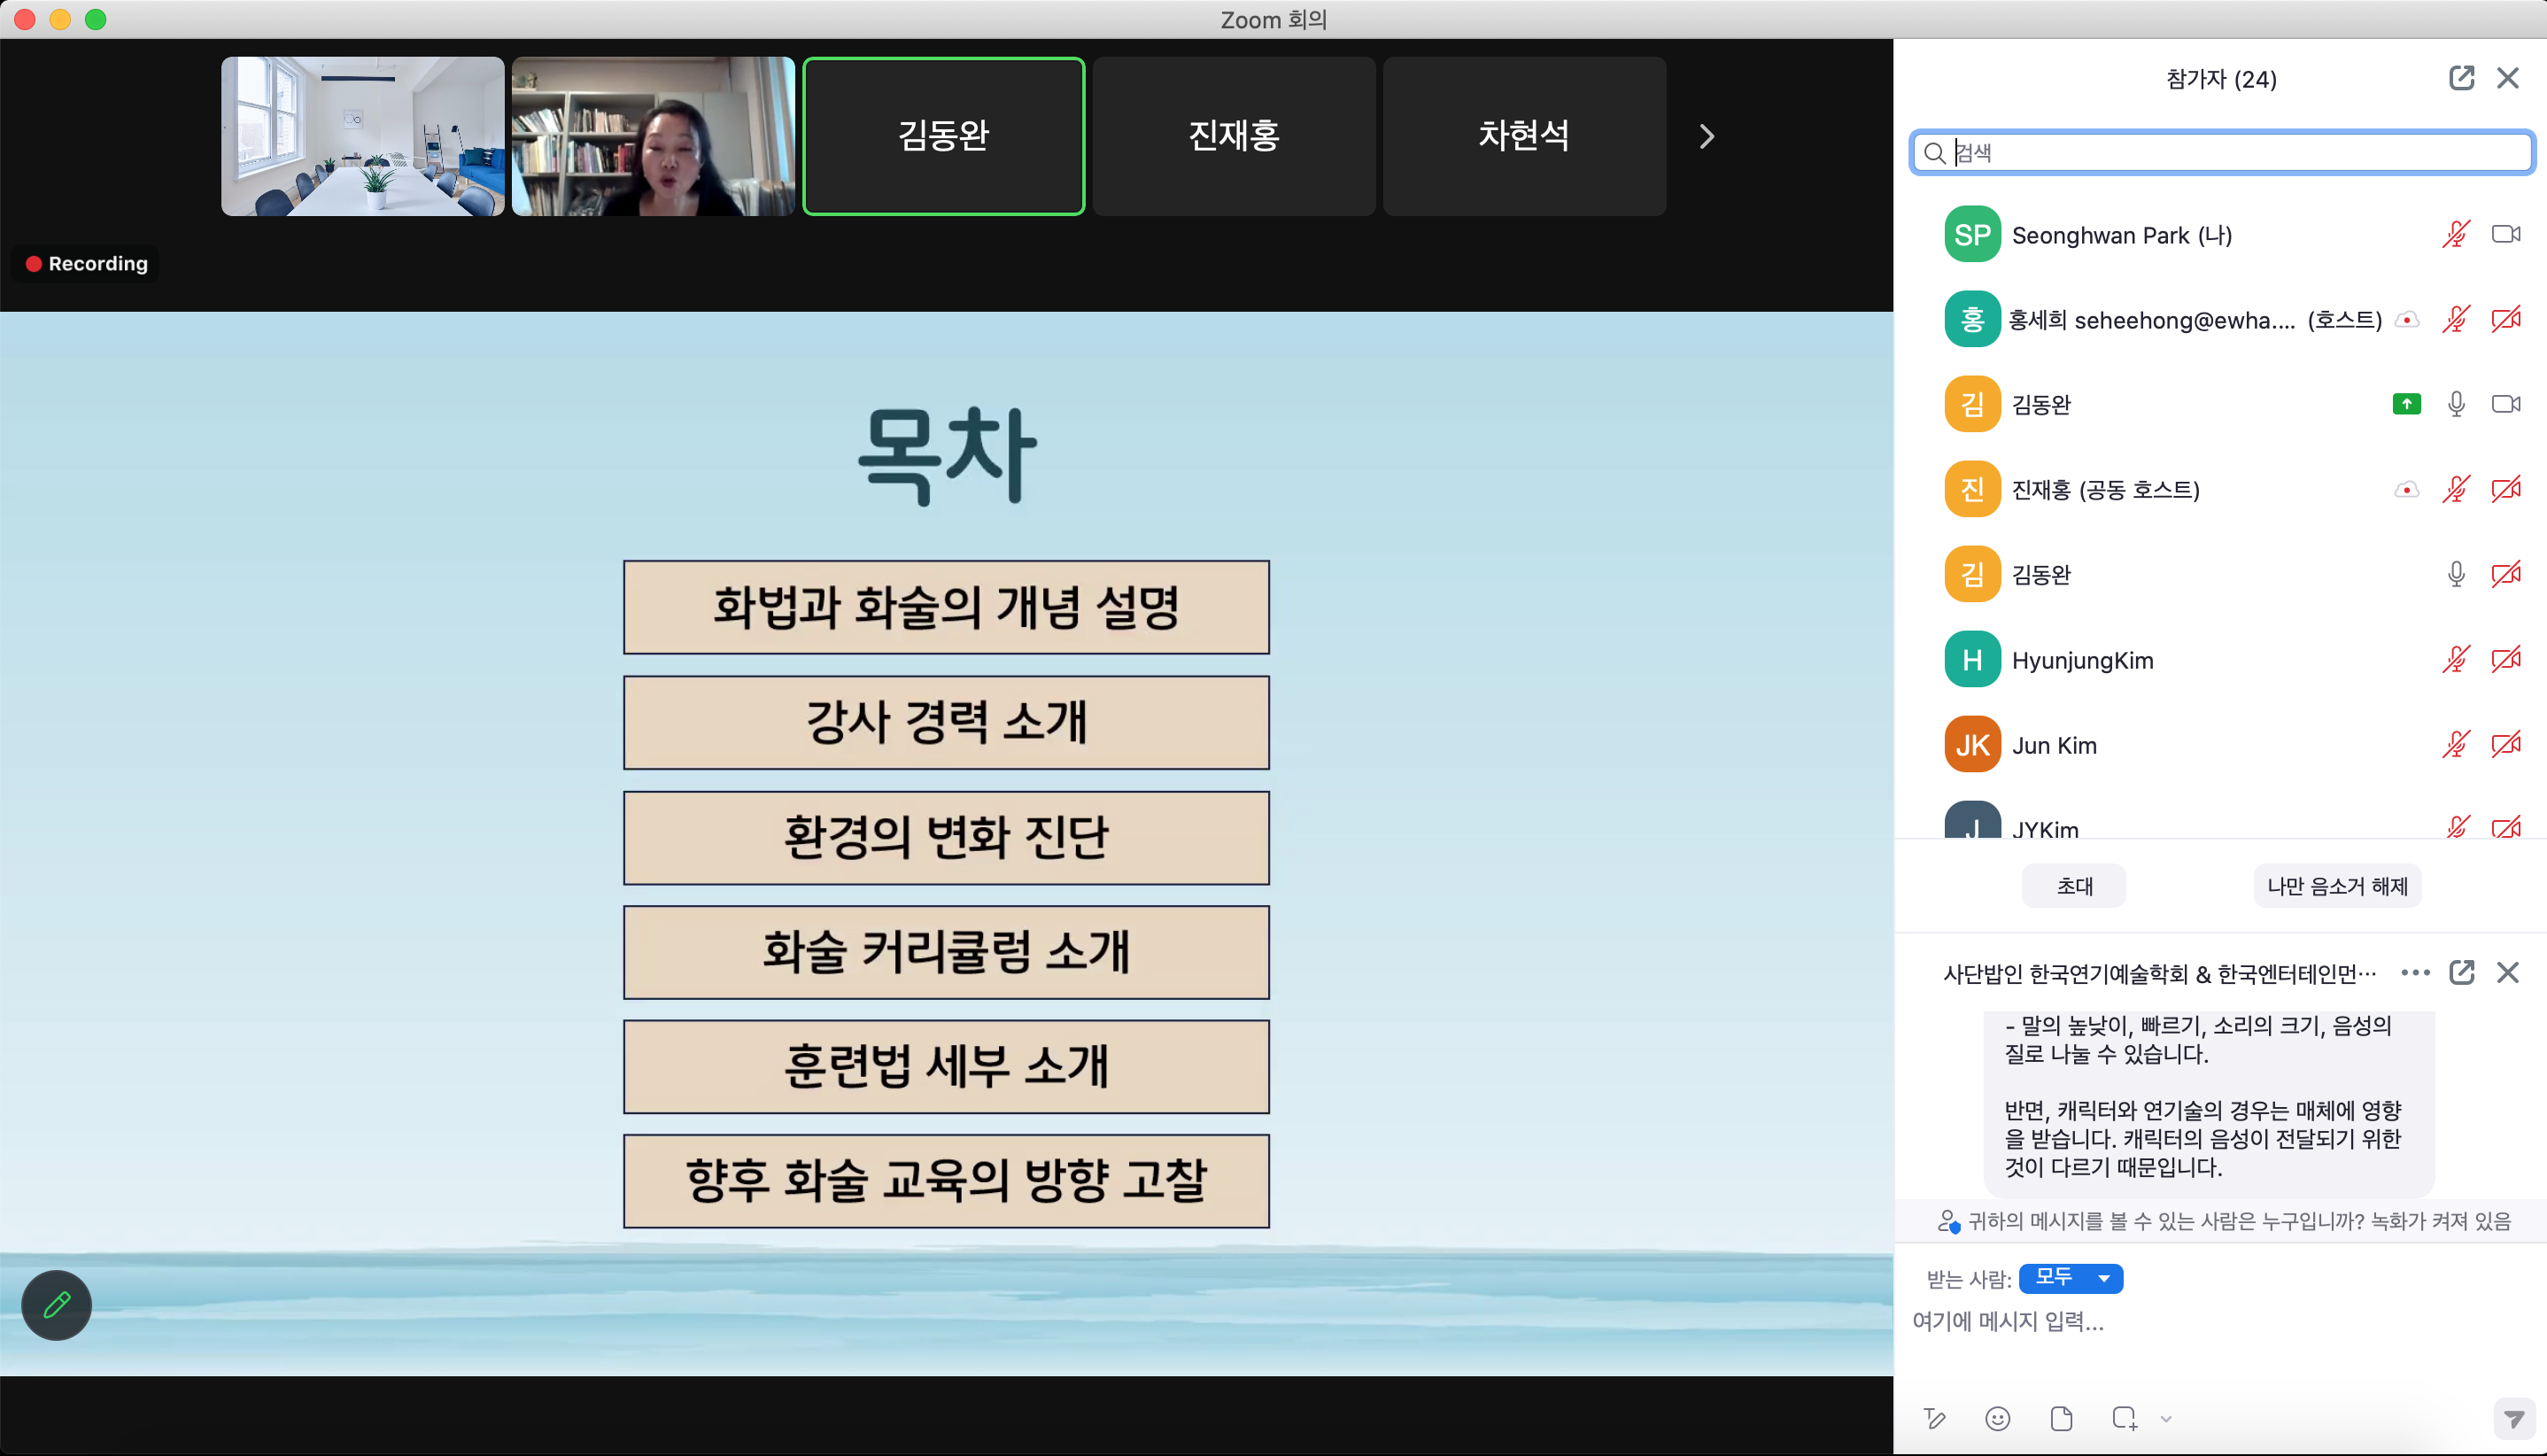
Task: Toggle Seonghwan Park's muted microphone
Action: 2455,235
